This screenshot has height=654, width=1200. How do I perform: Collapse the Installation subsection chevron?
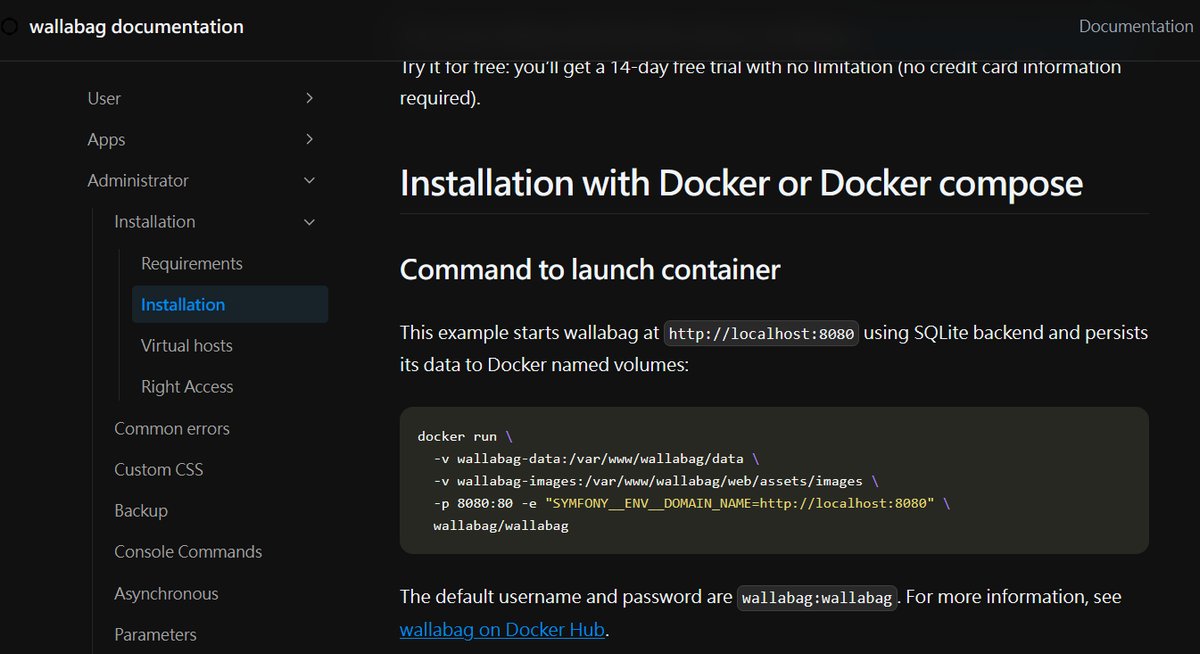point(309,222)
